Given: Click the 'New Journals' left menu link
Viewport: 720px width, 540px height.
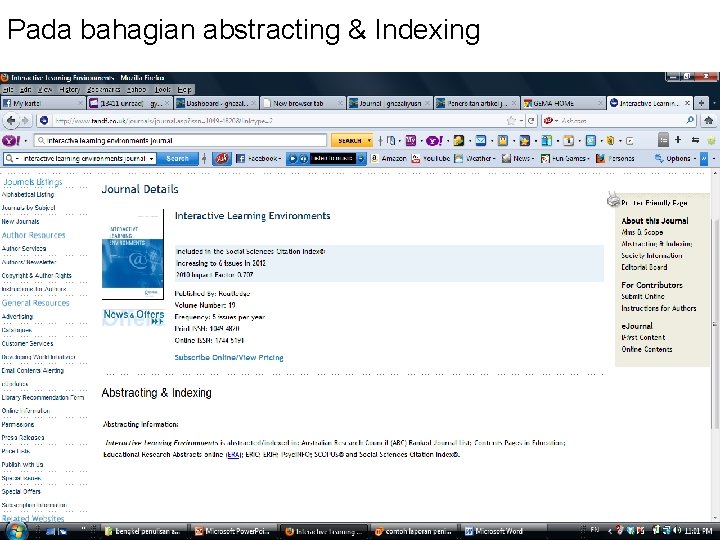Looking at the screenshot, I should [x=20, y=221].
